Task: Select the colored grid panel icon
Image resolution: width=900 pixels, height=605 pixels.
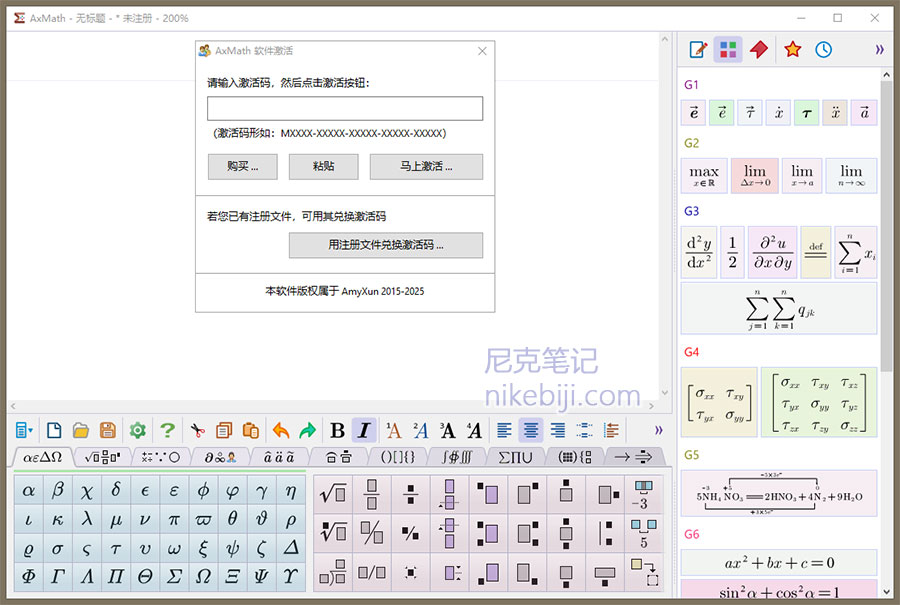Action: [x=728, y=49]
